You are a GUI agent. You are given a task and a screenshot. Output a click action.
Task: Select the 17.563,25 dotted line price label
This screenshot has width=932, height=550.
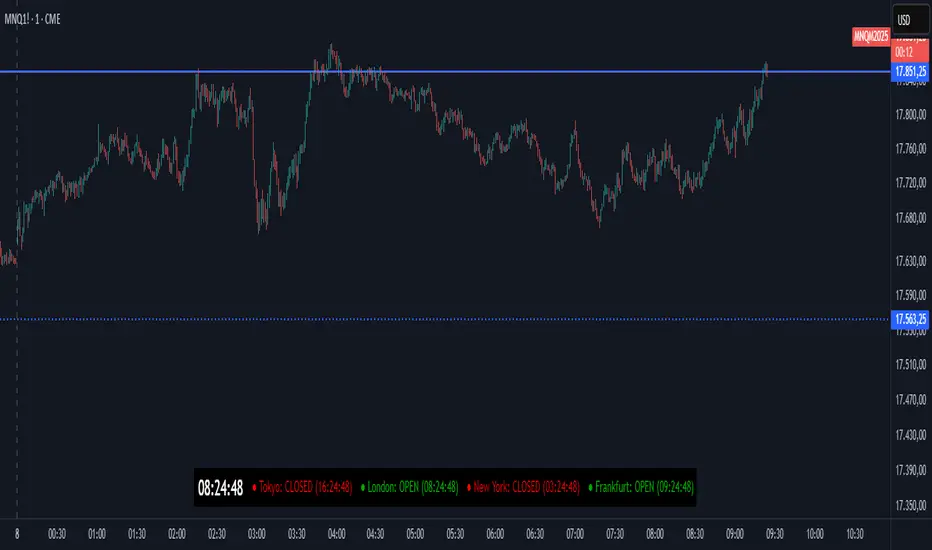910,319
